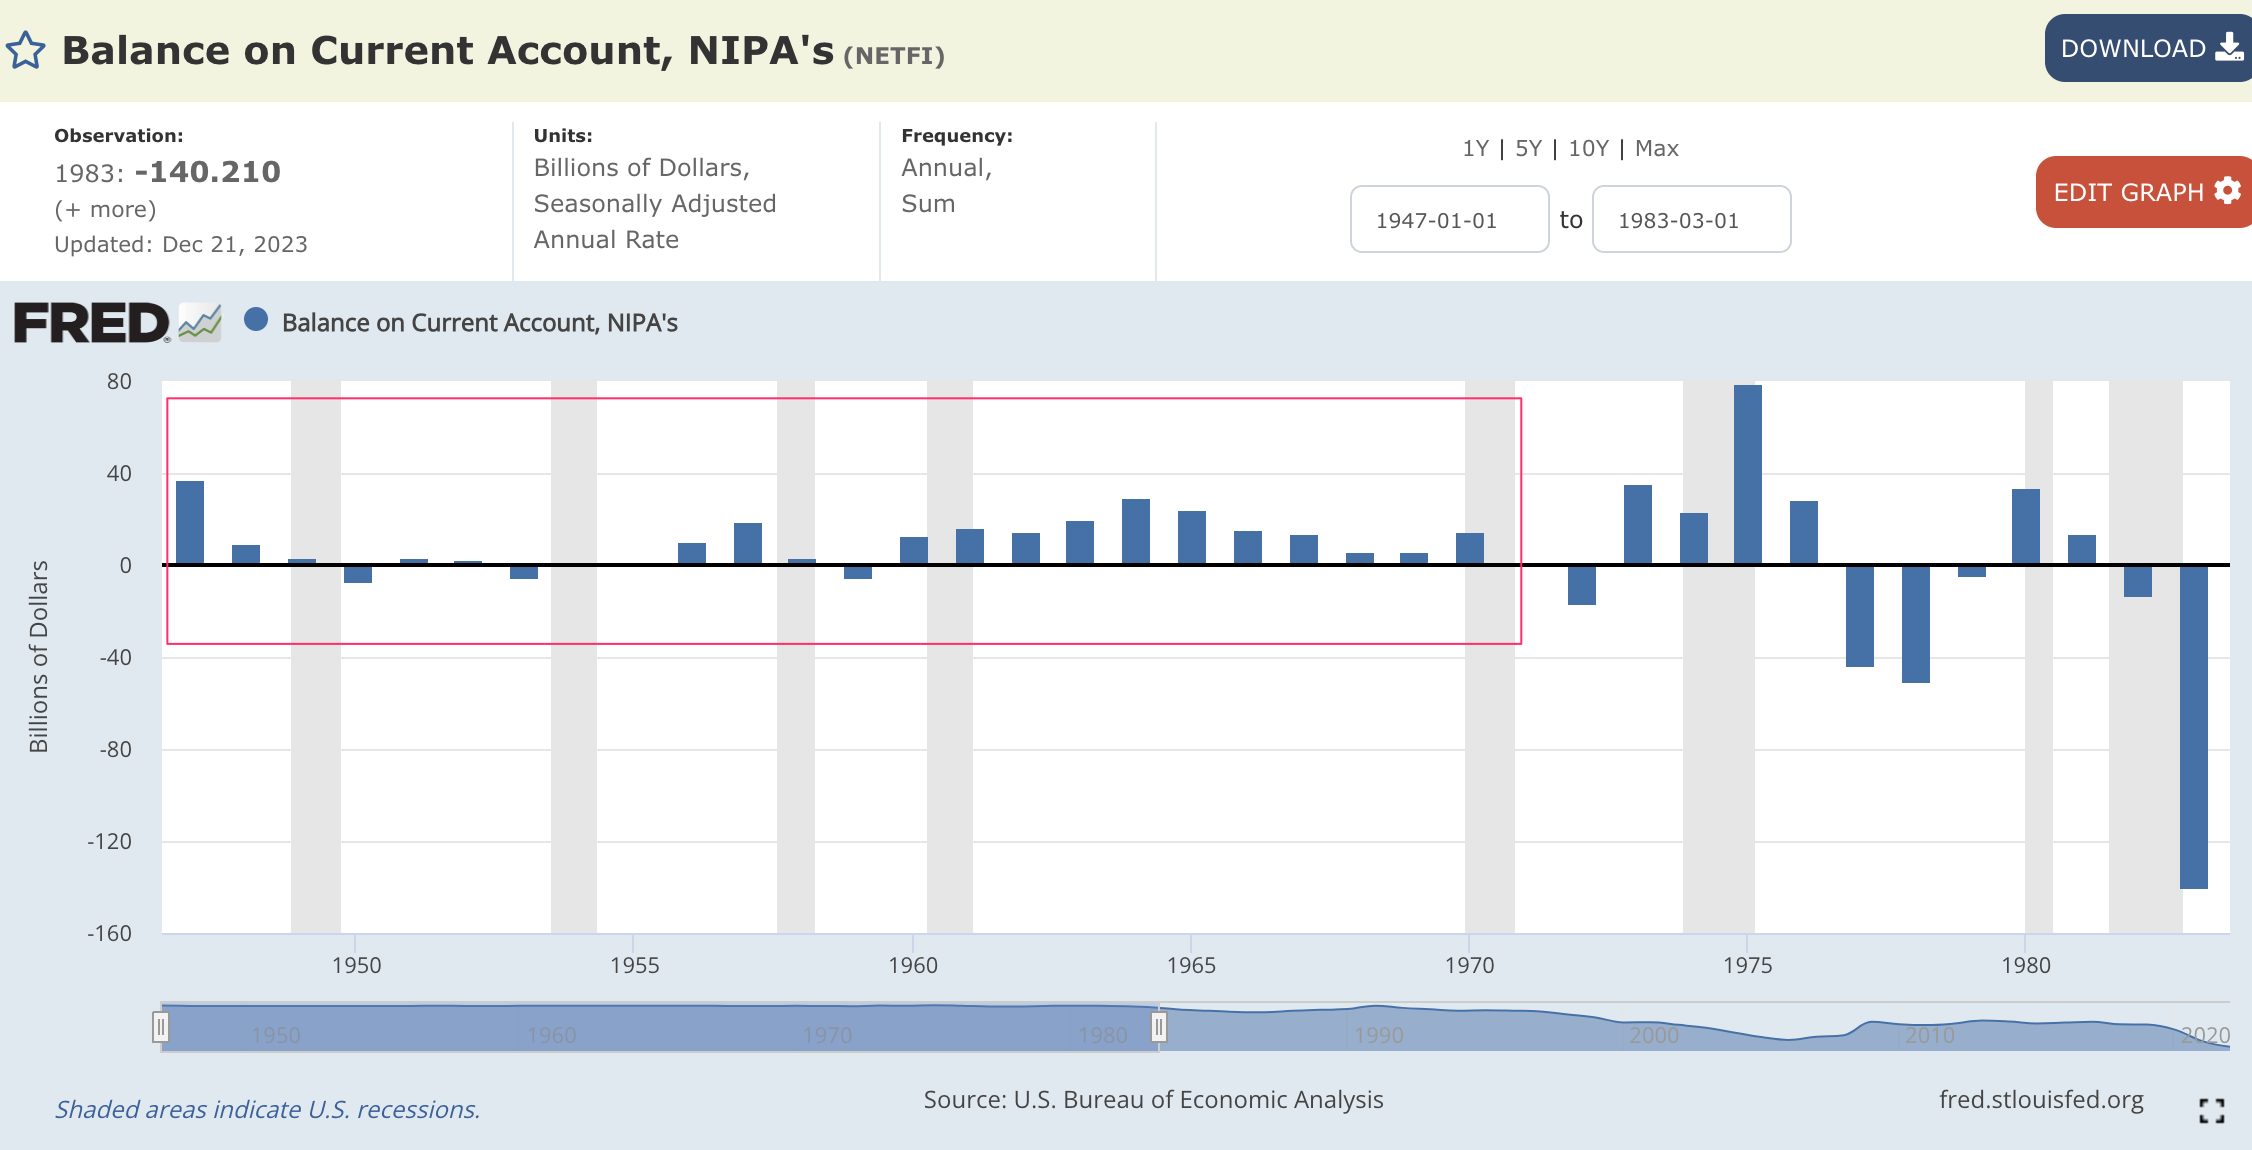Select the 5Y date range
2252x1150 pixels.
1528,149
